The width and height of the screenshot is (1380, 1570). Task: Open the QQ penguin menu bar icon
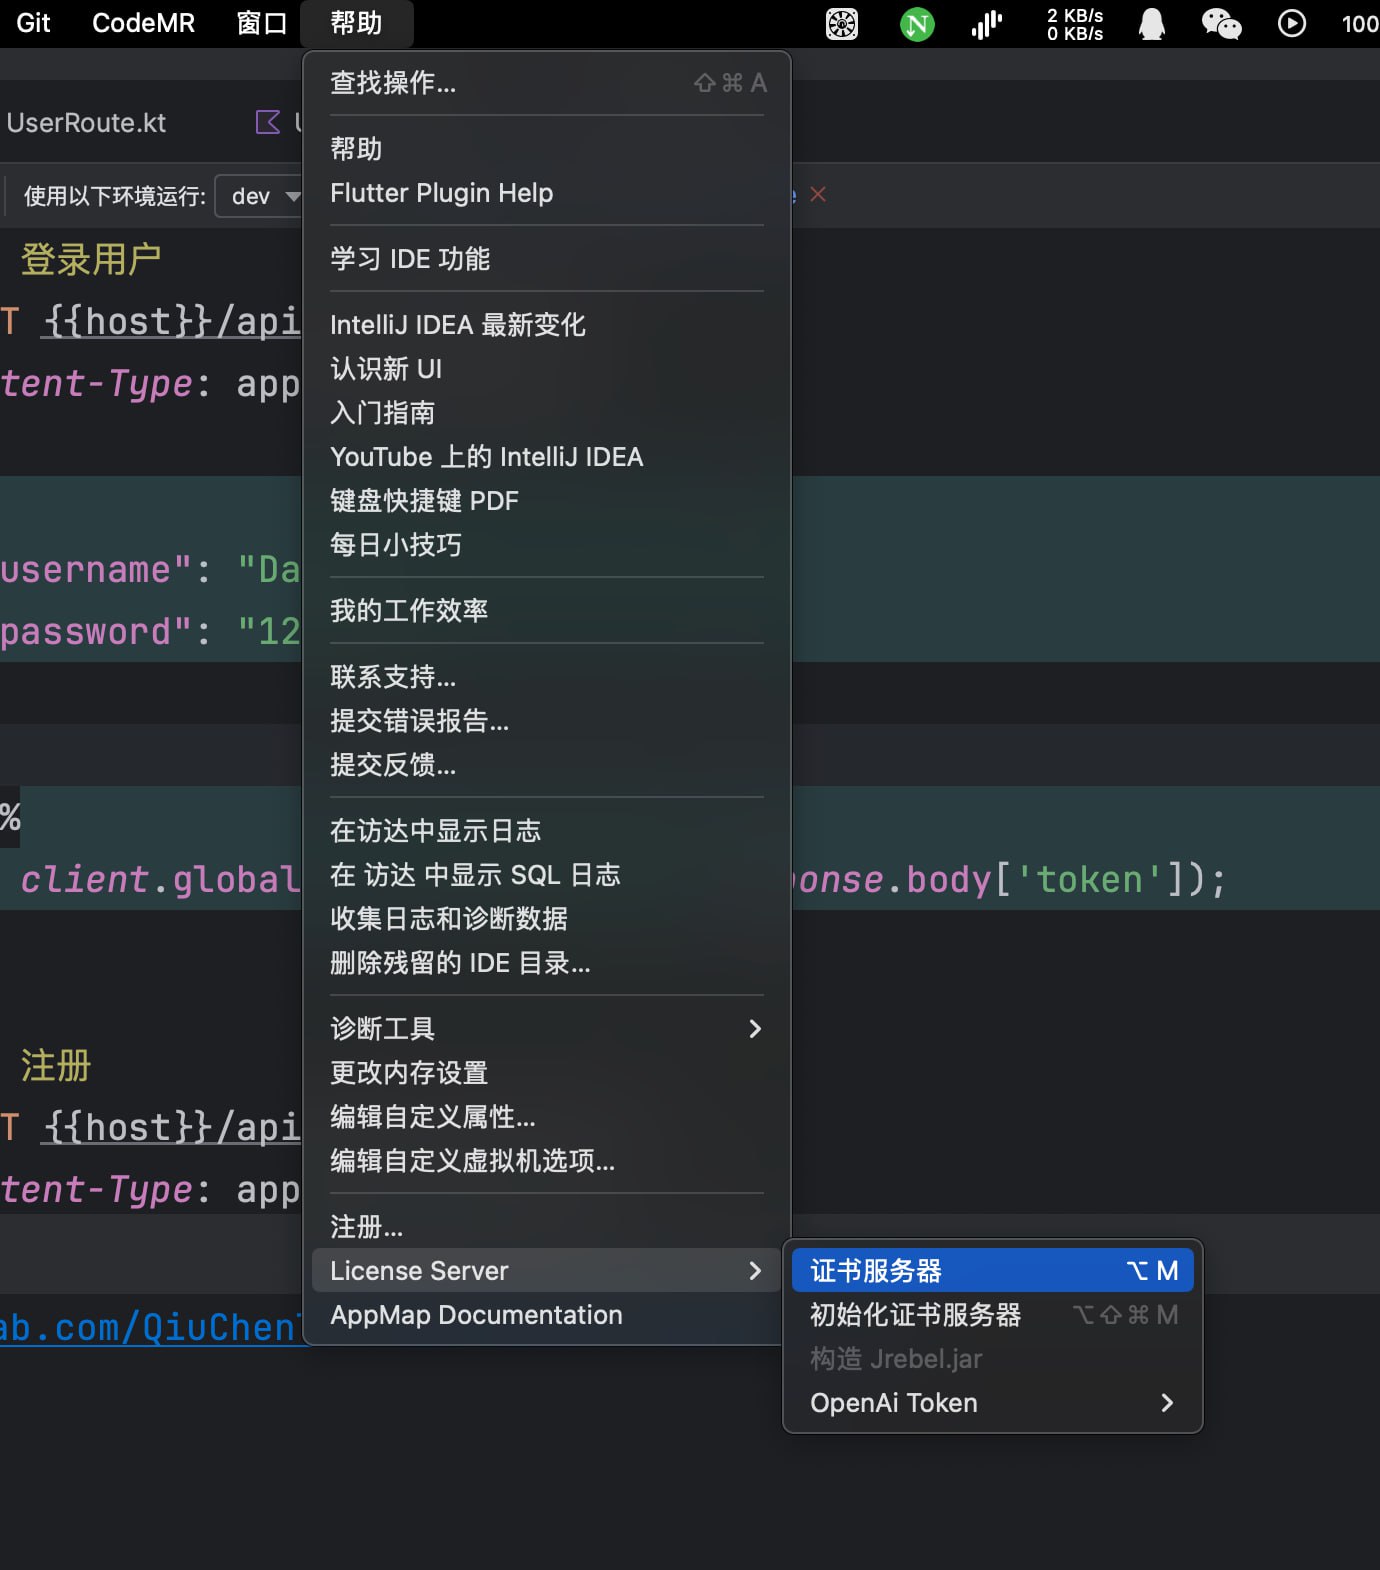[x=1152, y=23]
